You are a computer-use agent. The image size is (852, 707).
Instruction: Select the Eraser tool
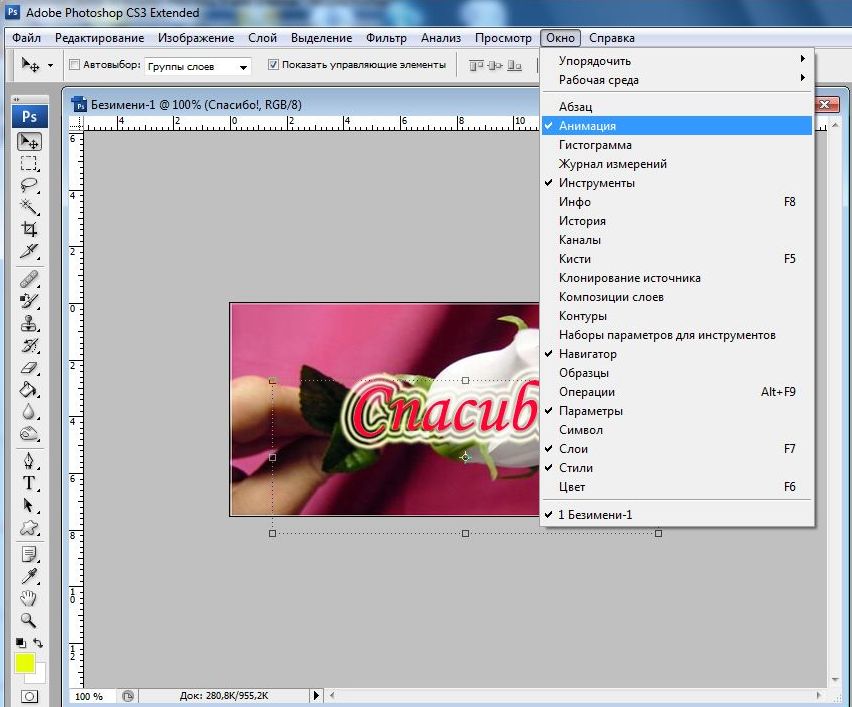click(x=29, y=368)
